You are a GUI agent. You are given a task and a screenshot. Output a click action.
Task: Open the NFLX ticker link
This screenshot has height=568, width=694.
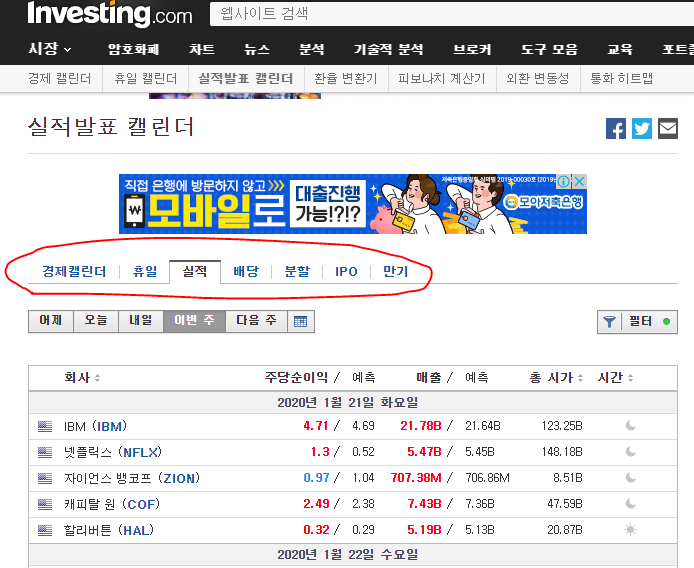click(x=140, y=452)
